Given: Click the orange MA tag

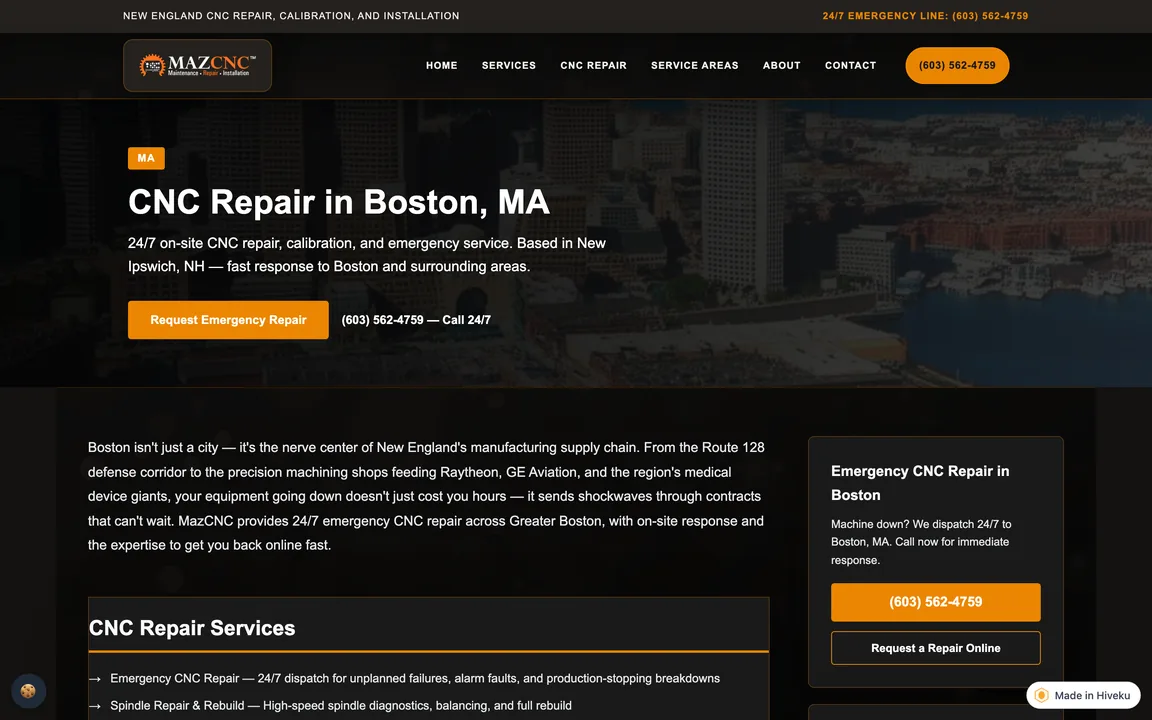Looking at the screenshot, I should [146, 158].
